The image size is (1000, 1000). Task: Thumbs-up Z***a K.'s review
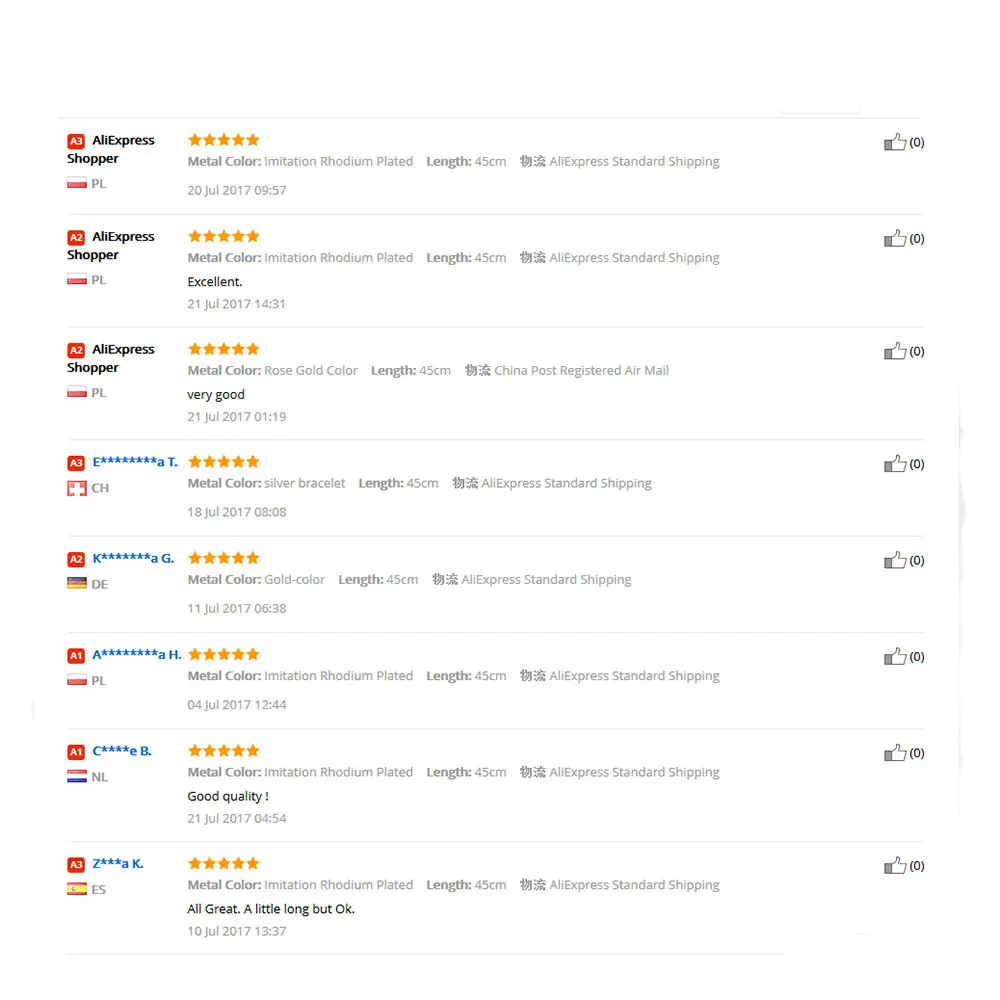pyautogui.click(x=895, y=865)
